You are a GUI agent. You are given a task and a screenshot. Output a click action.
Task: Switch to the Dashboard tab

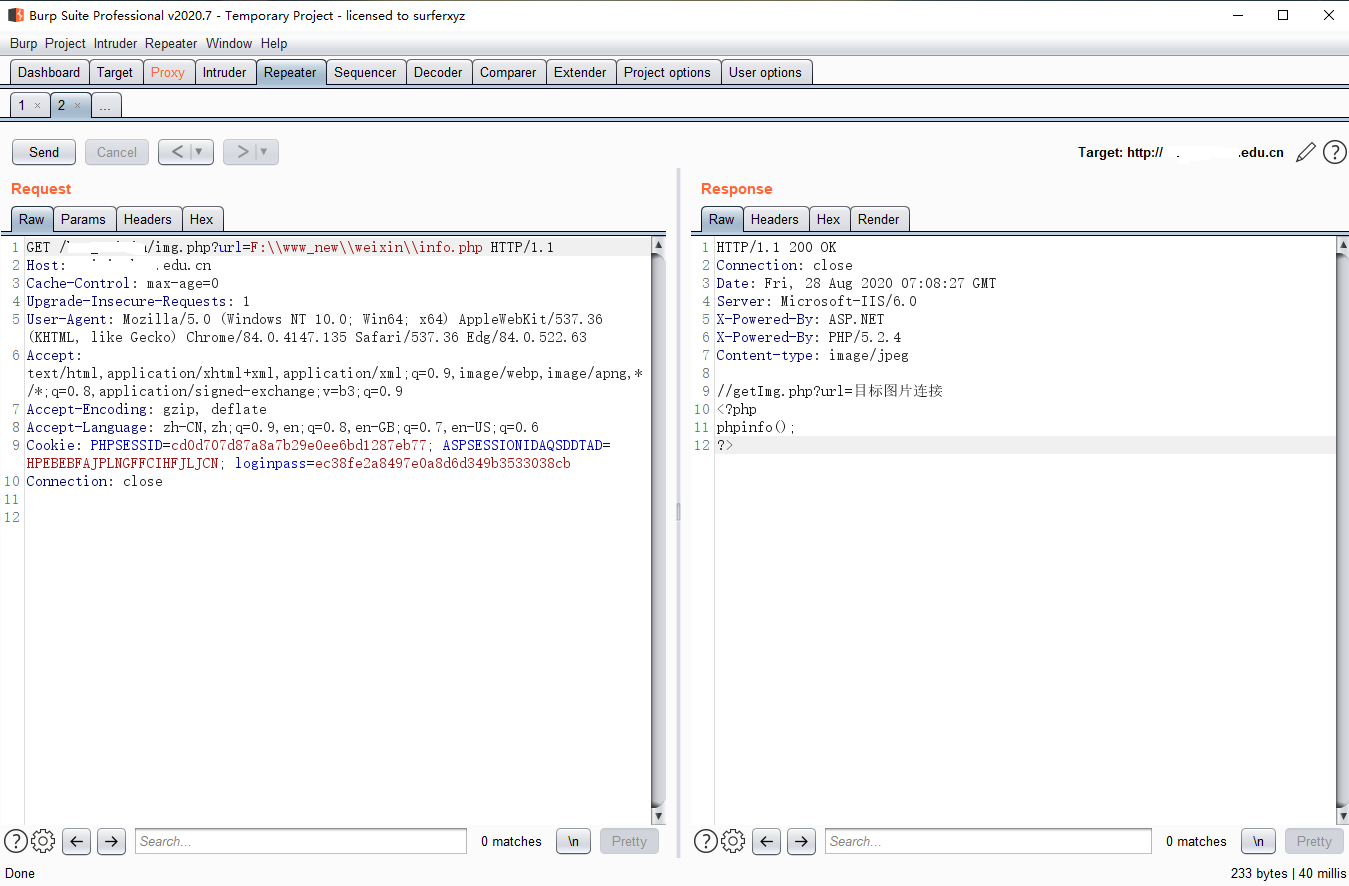click(x=49, y=72)
